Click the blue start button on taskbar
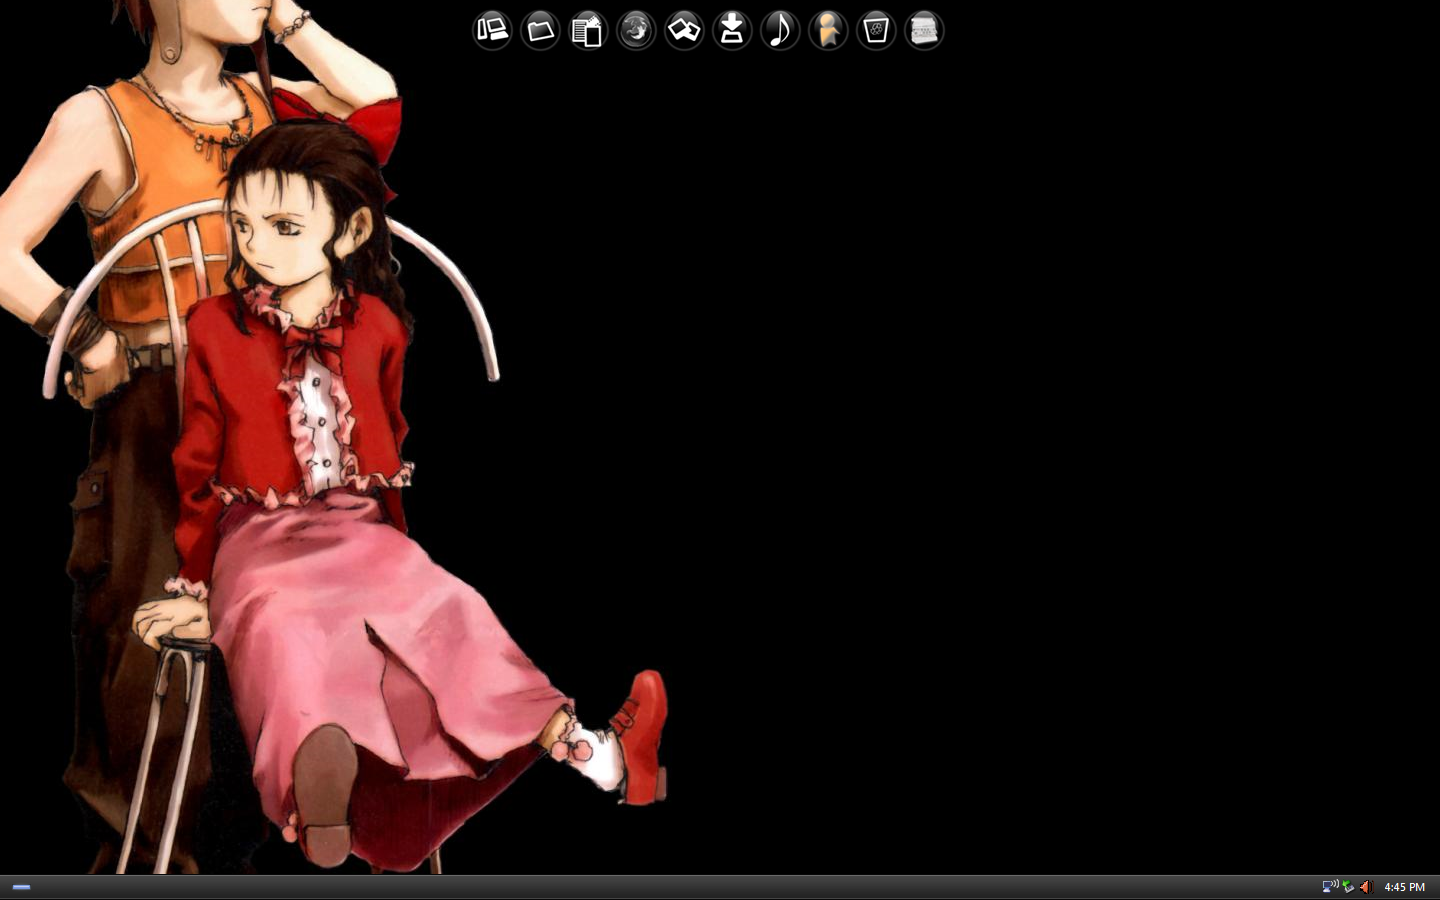Screen dimensions: 1440x900 pos(21,887)
